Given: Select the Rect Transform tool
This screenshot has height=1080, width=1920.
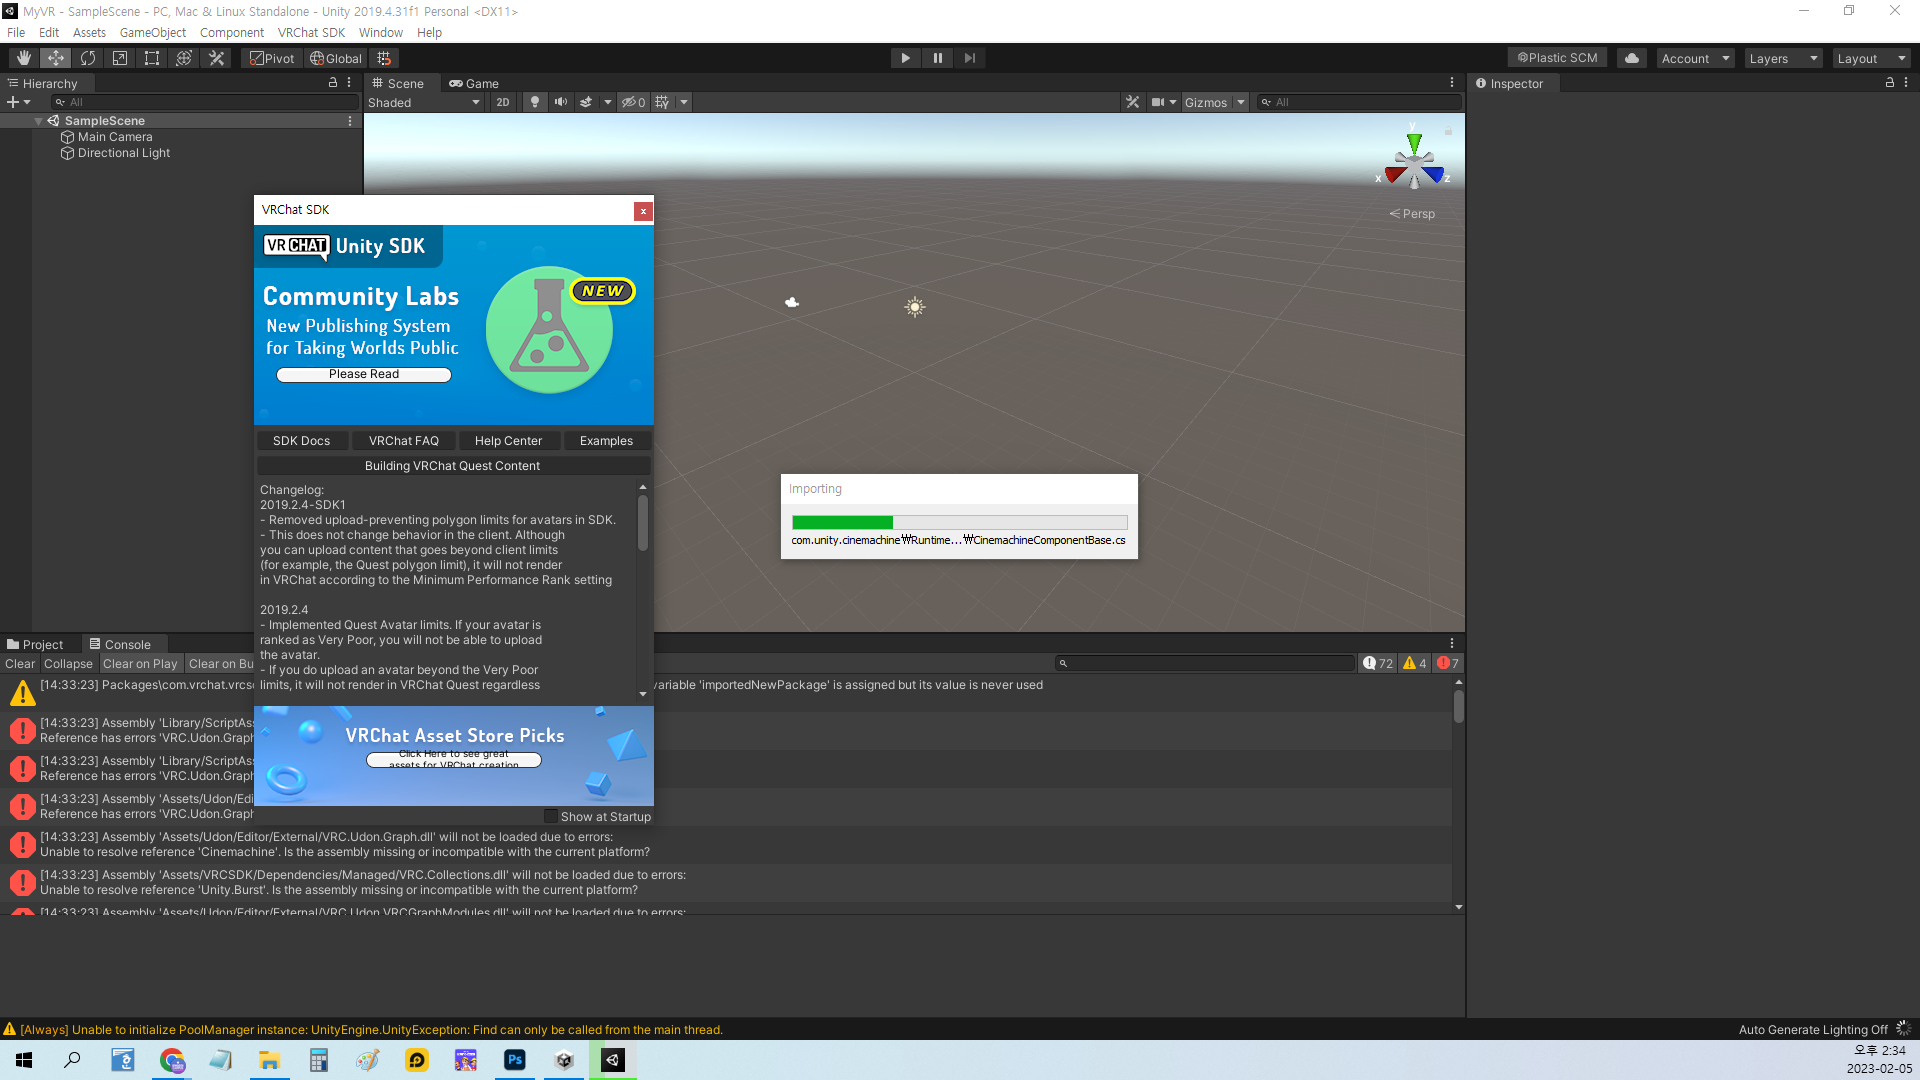Looking at the screenshot, I should click(x=152, y=58).
